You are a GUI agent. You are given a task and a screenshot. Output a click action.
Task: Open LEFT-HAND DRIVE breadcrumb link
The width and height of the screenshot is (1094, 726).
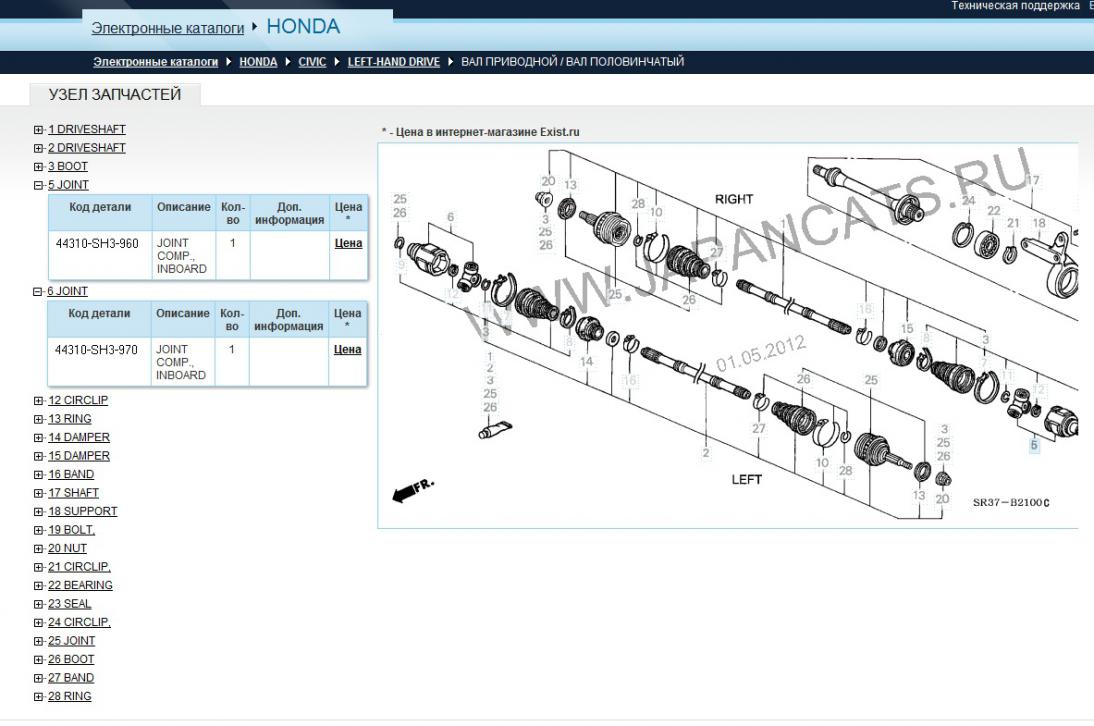(393, 62)
